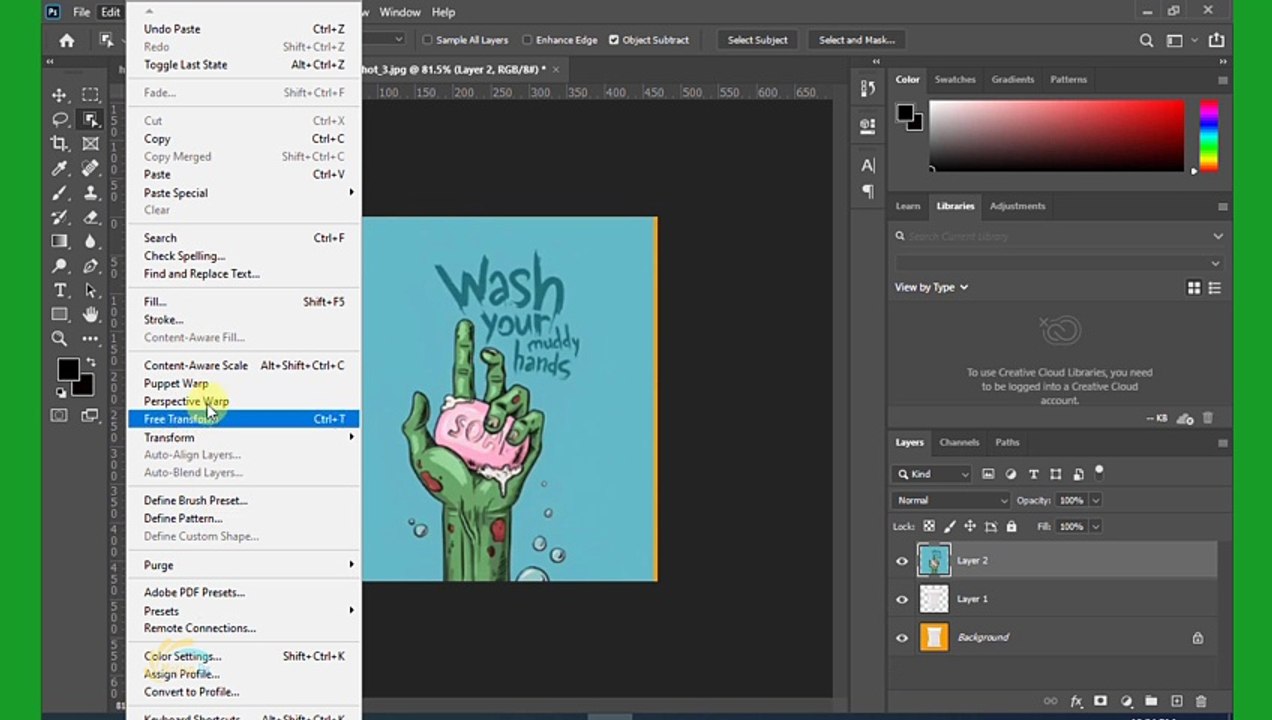Select the Eraser tool

(x=90, y=217)
